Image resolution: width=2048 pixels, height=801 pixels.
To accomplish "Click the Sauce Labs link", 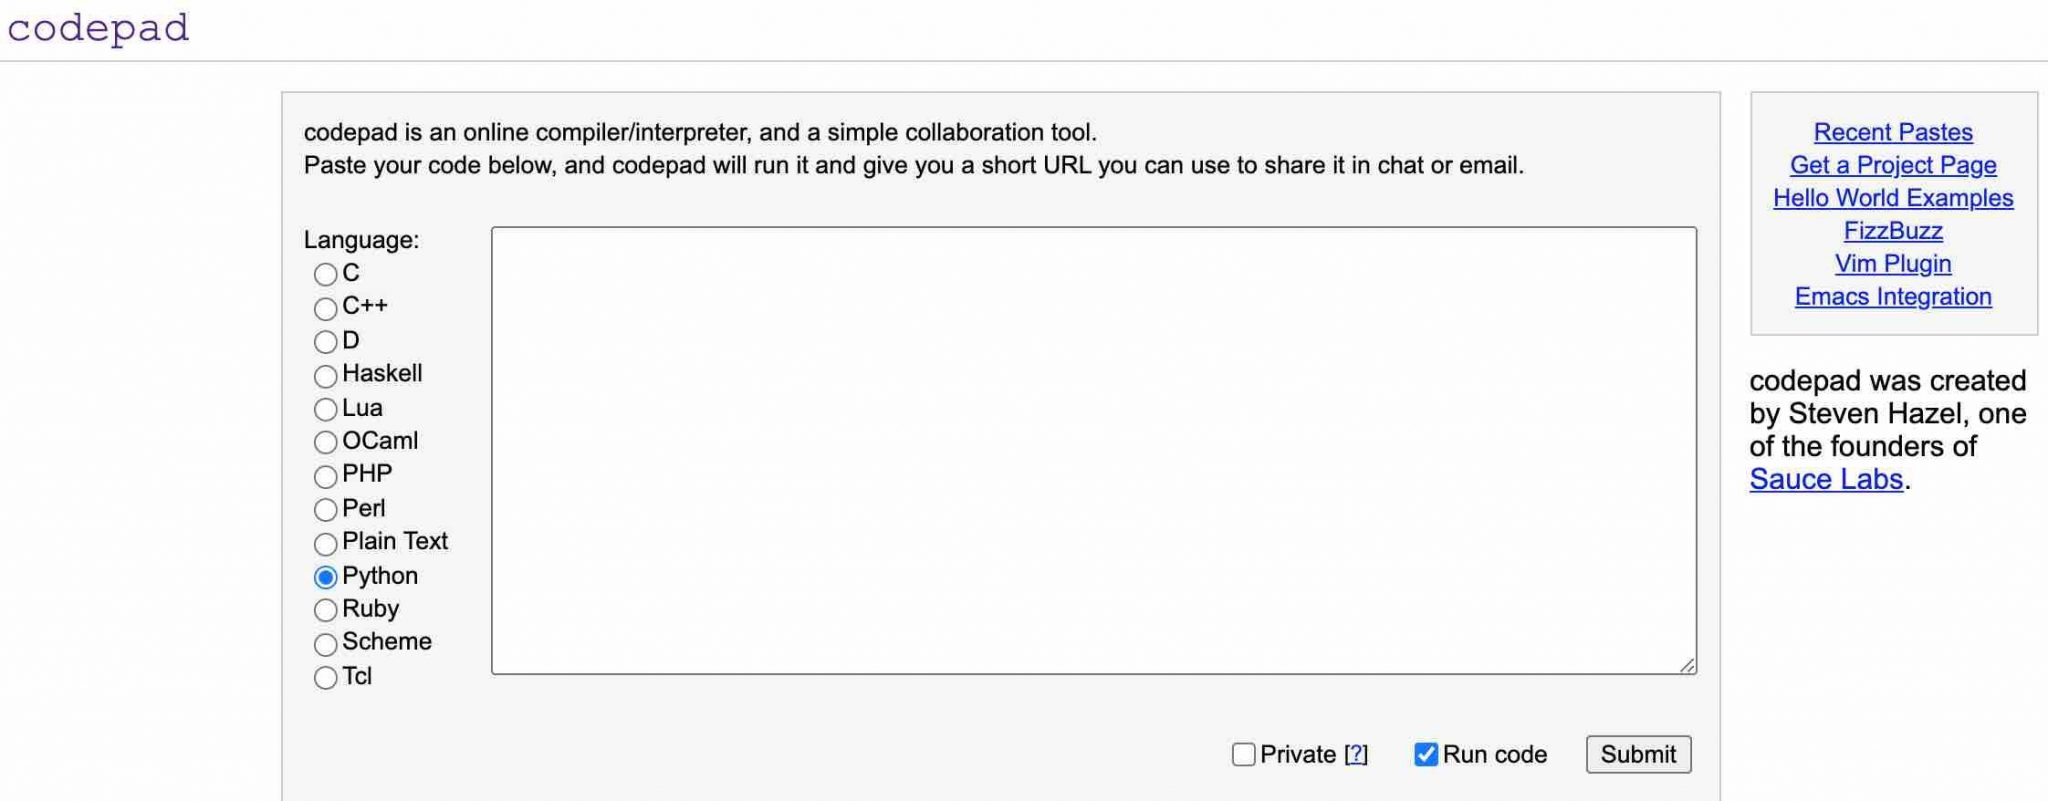I will tap(1825, 479).
